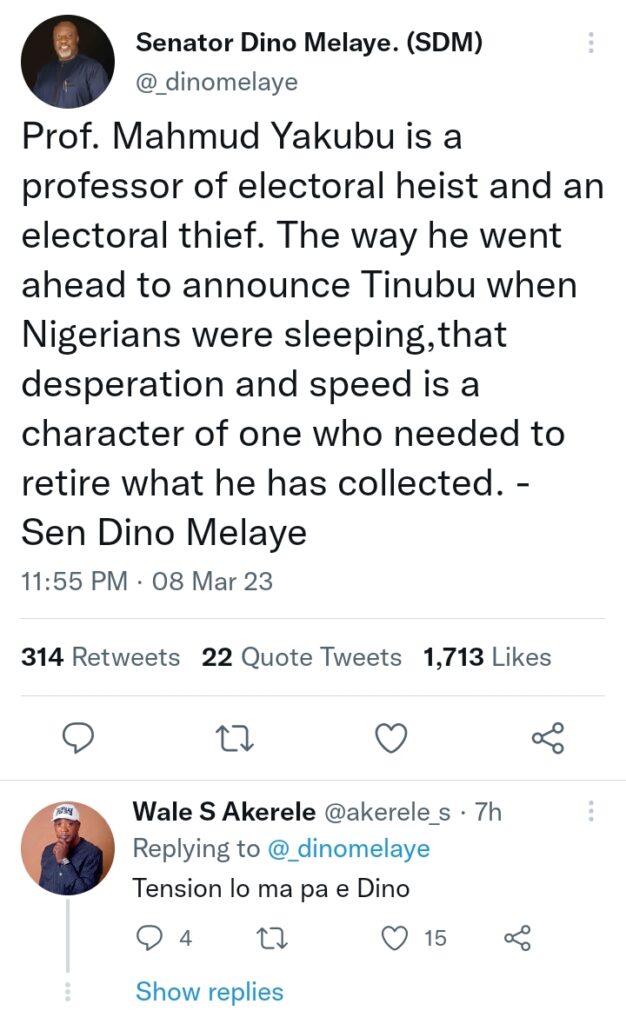The width and height of the screenshot is (626, 1024).
Task: Share the main tweet via share icon
Action: pos(548,738)
